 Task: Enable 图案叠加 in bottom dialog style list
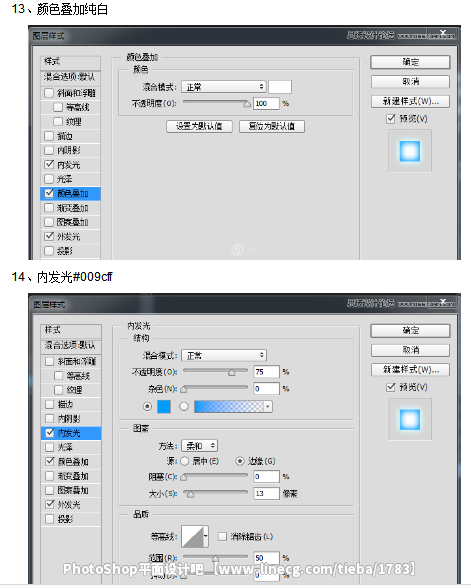pos(50,490)
